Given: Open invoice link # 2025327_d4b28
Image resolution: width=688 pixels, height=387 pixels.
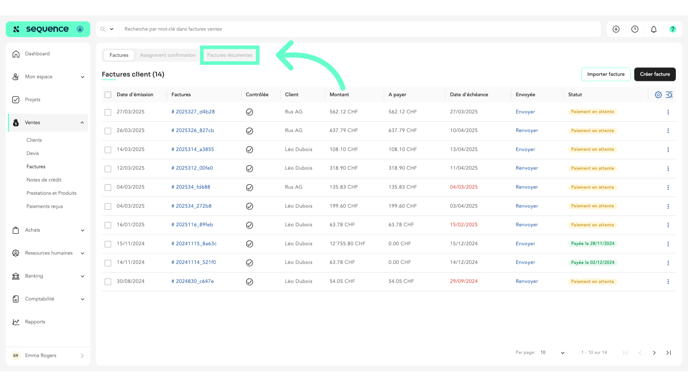Looking at the screenshot, I should 193,112.
